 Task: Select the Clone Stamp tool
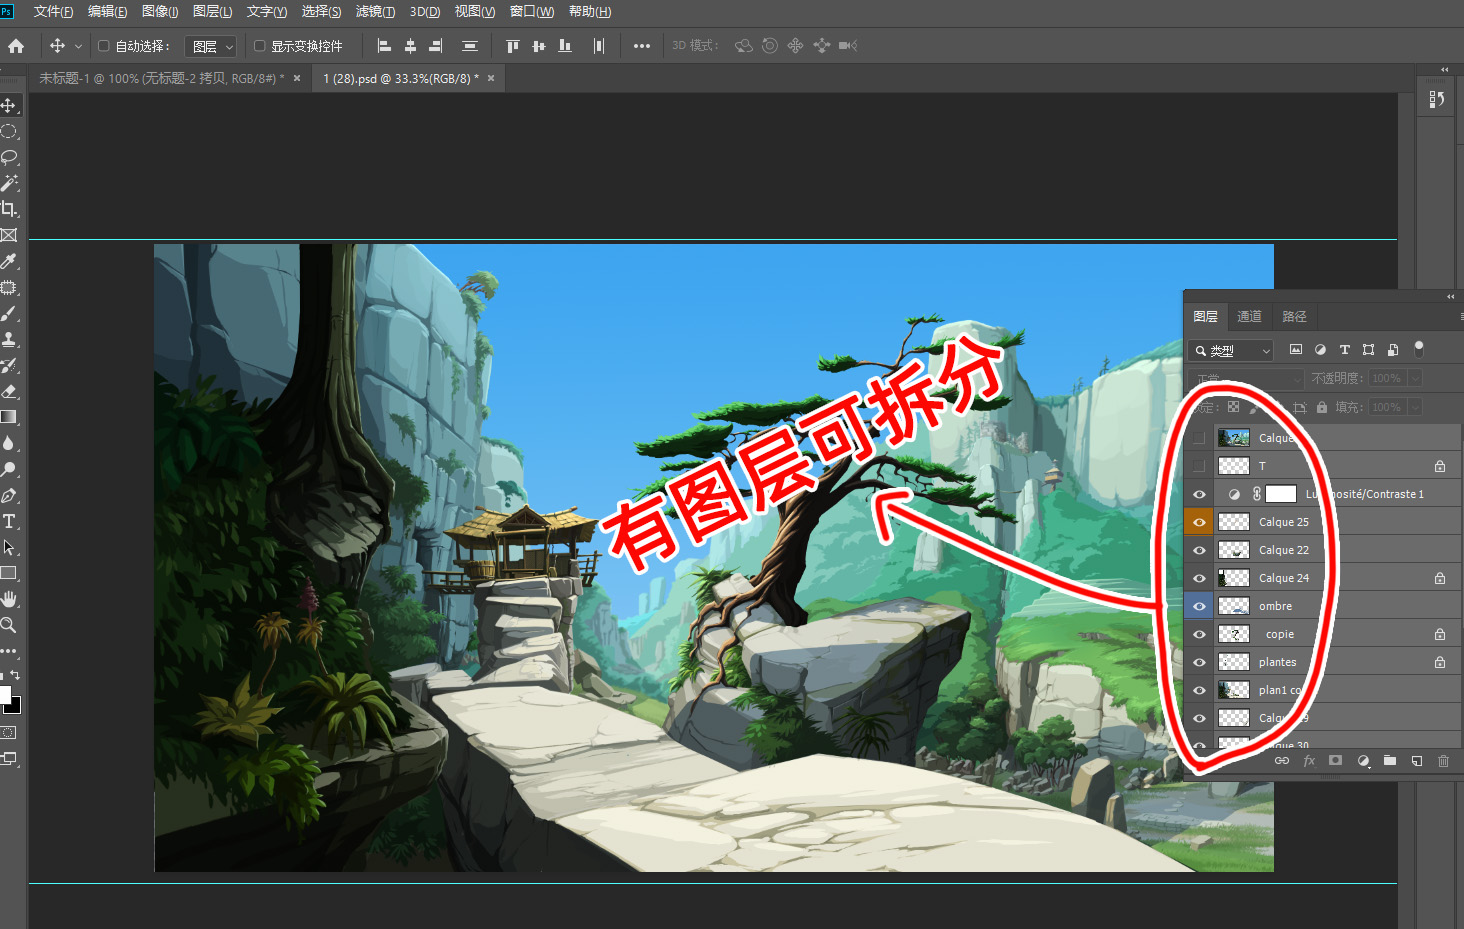click(8, 339)
